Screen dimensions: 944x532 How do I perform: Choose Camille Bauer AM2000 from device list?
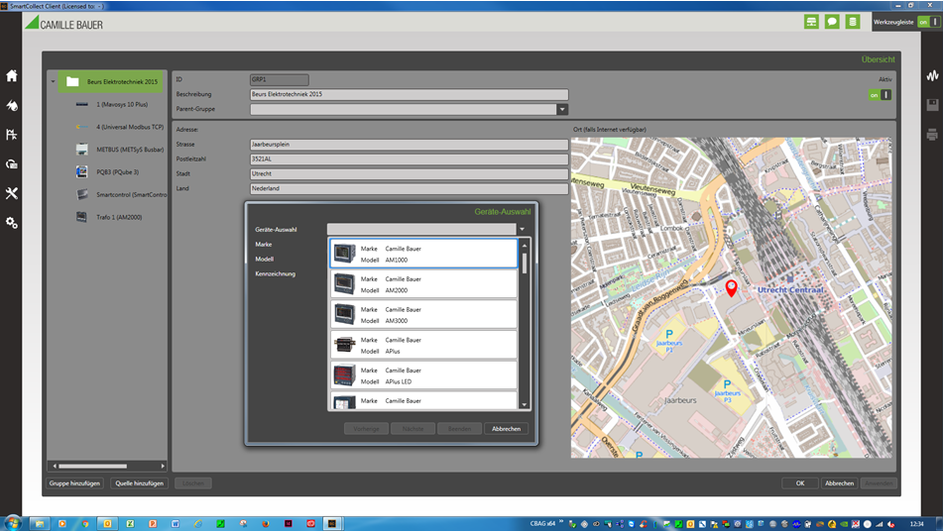424,285
